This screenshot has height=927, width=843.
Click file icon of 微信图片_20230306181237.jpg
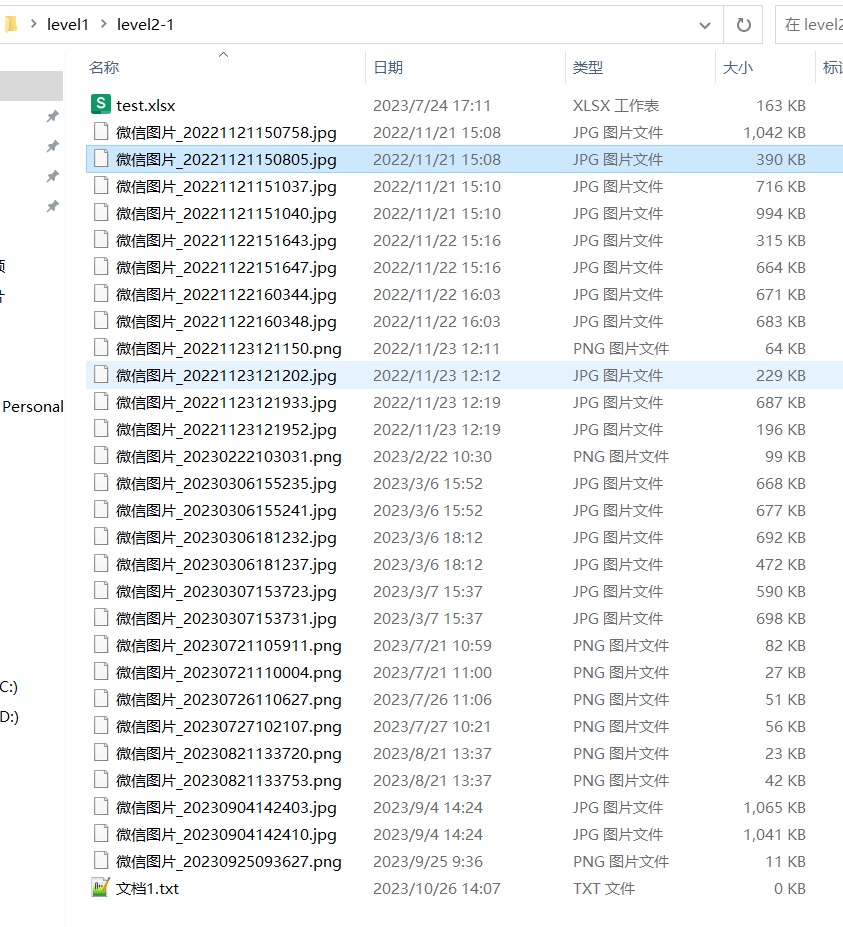[x=101, y=563]
